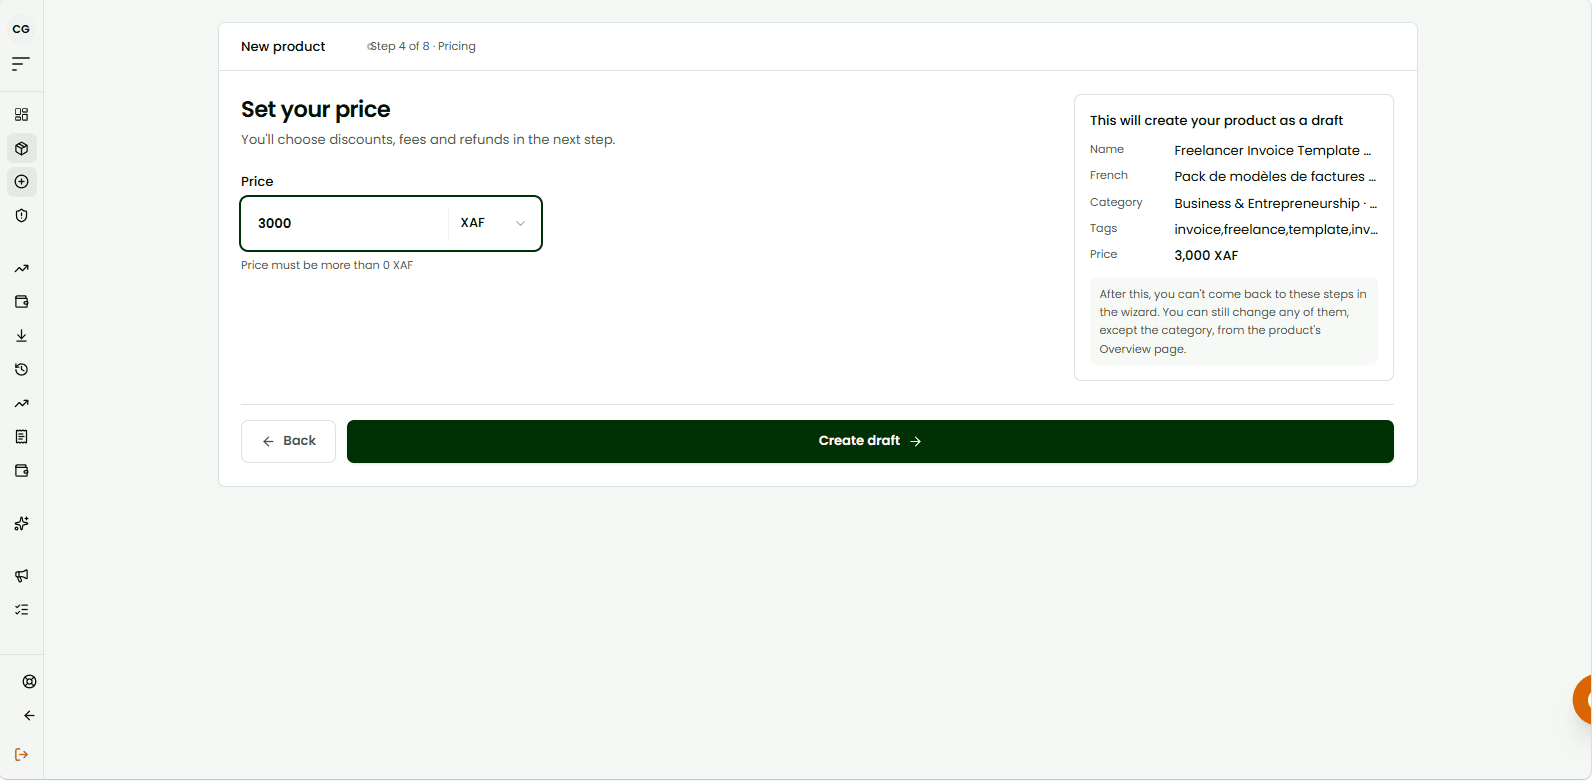Image resolution: width=1592 pixels, height=781 pixels.
Task: Open the products box icon
Action: tap(22, 148)
